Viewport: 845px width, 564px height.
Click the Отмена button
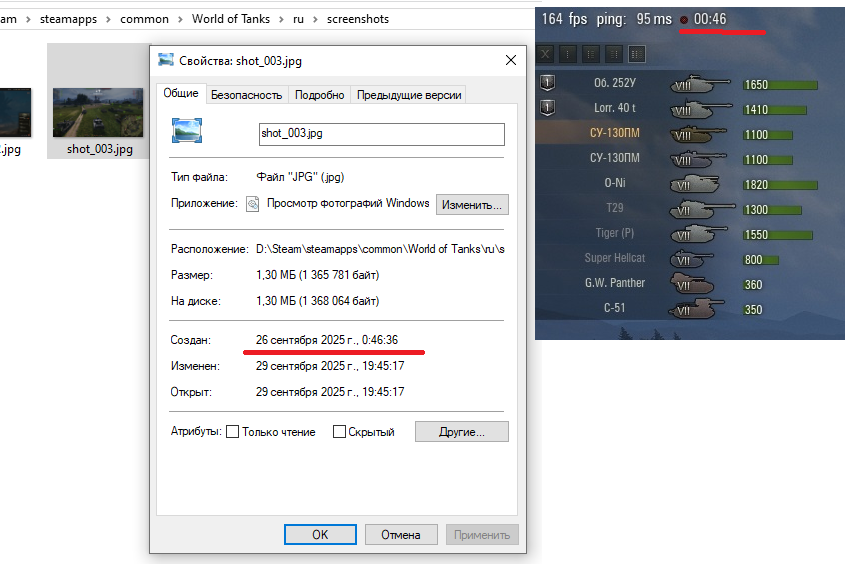coord(401,534)
